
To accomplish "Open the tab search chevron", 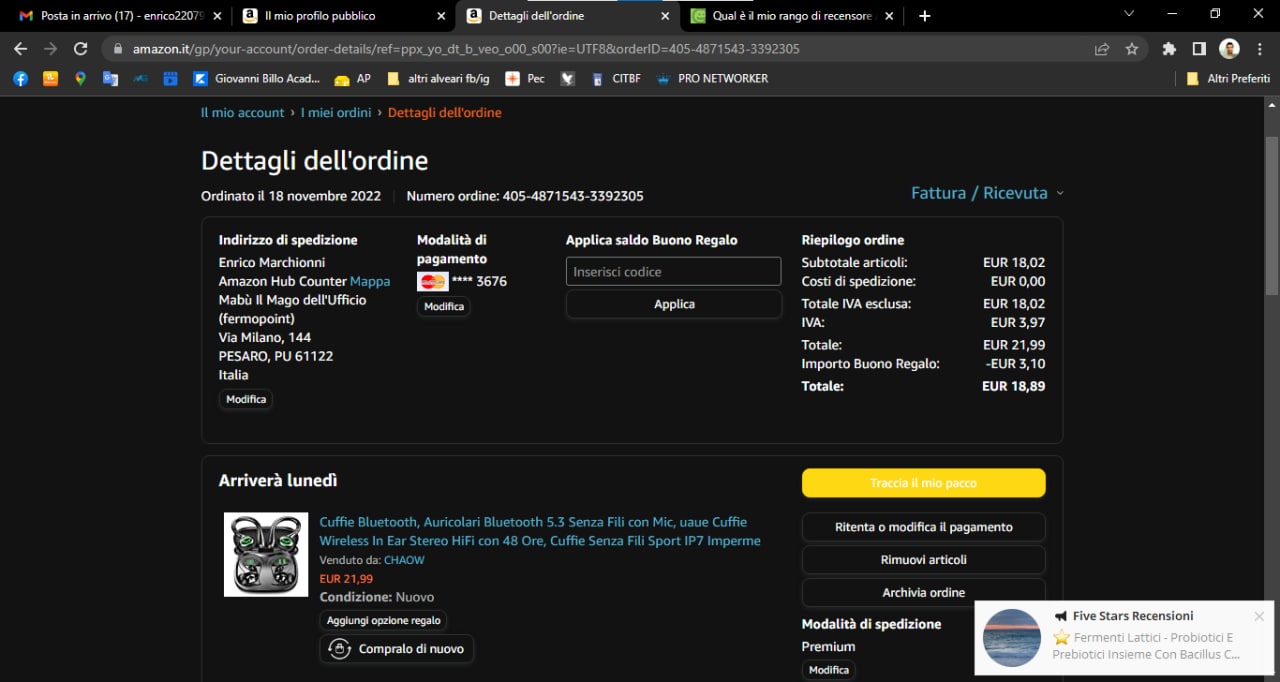I will tap(1129, 14).
